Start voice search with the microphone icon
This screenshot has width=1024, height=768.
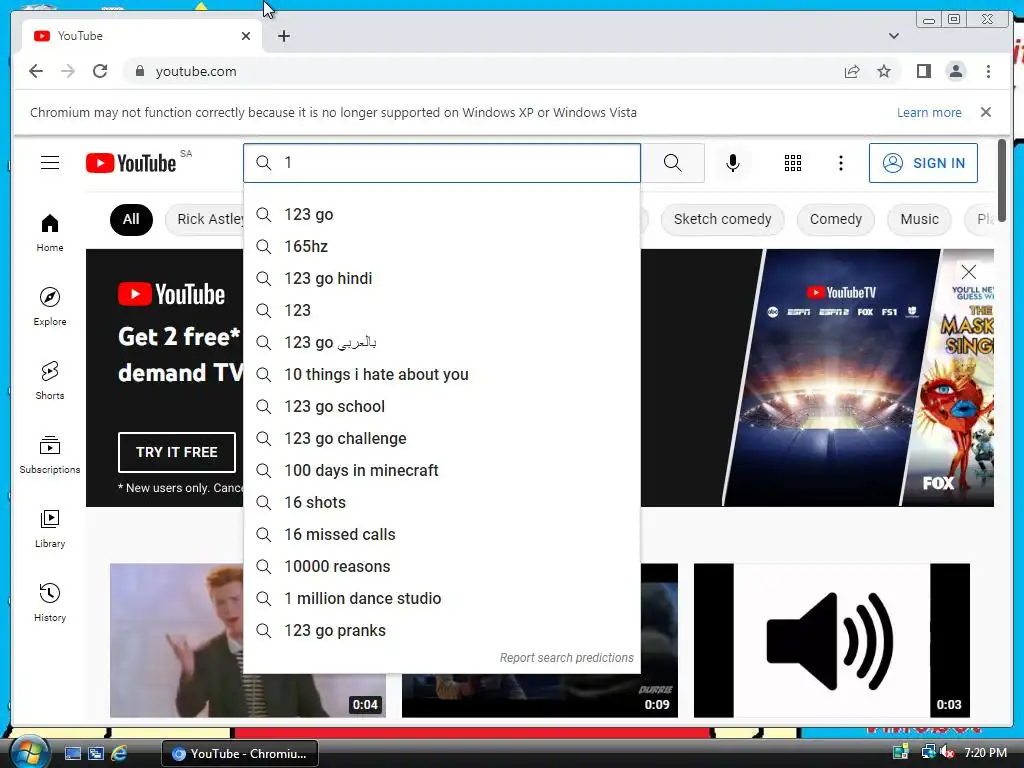point(733,163)
